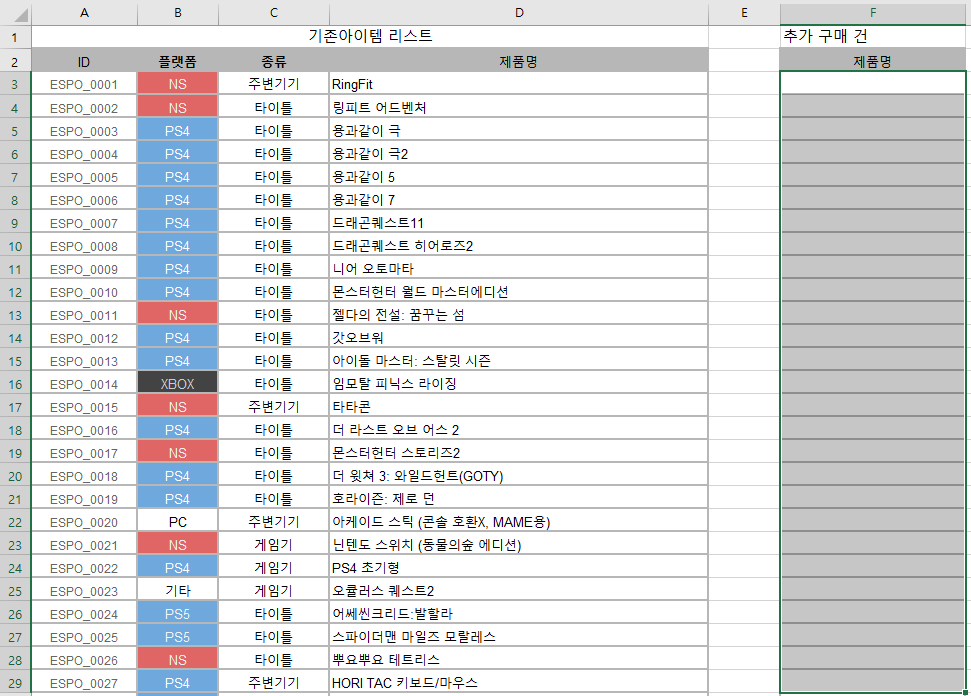Click the '링피트 어드벤처' cell

[519, 108]
